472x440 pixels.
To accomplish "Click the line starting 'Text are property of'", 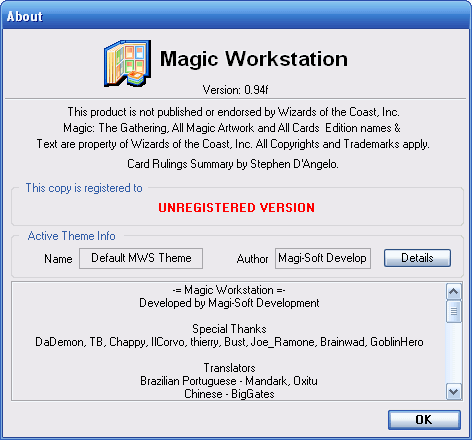I will coord(233,144).
